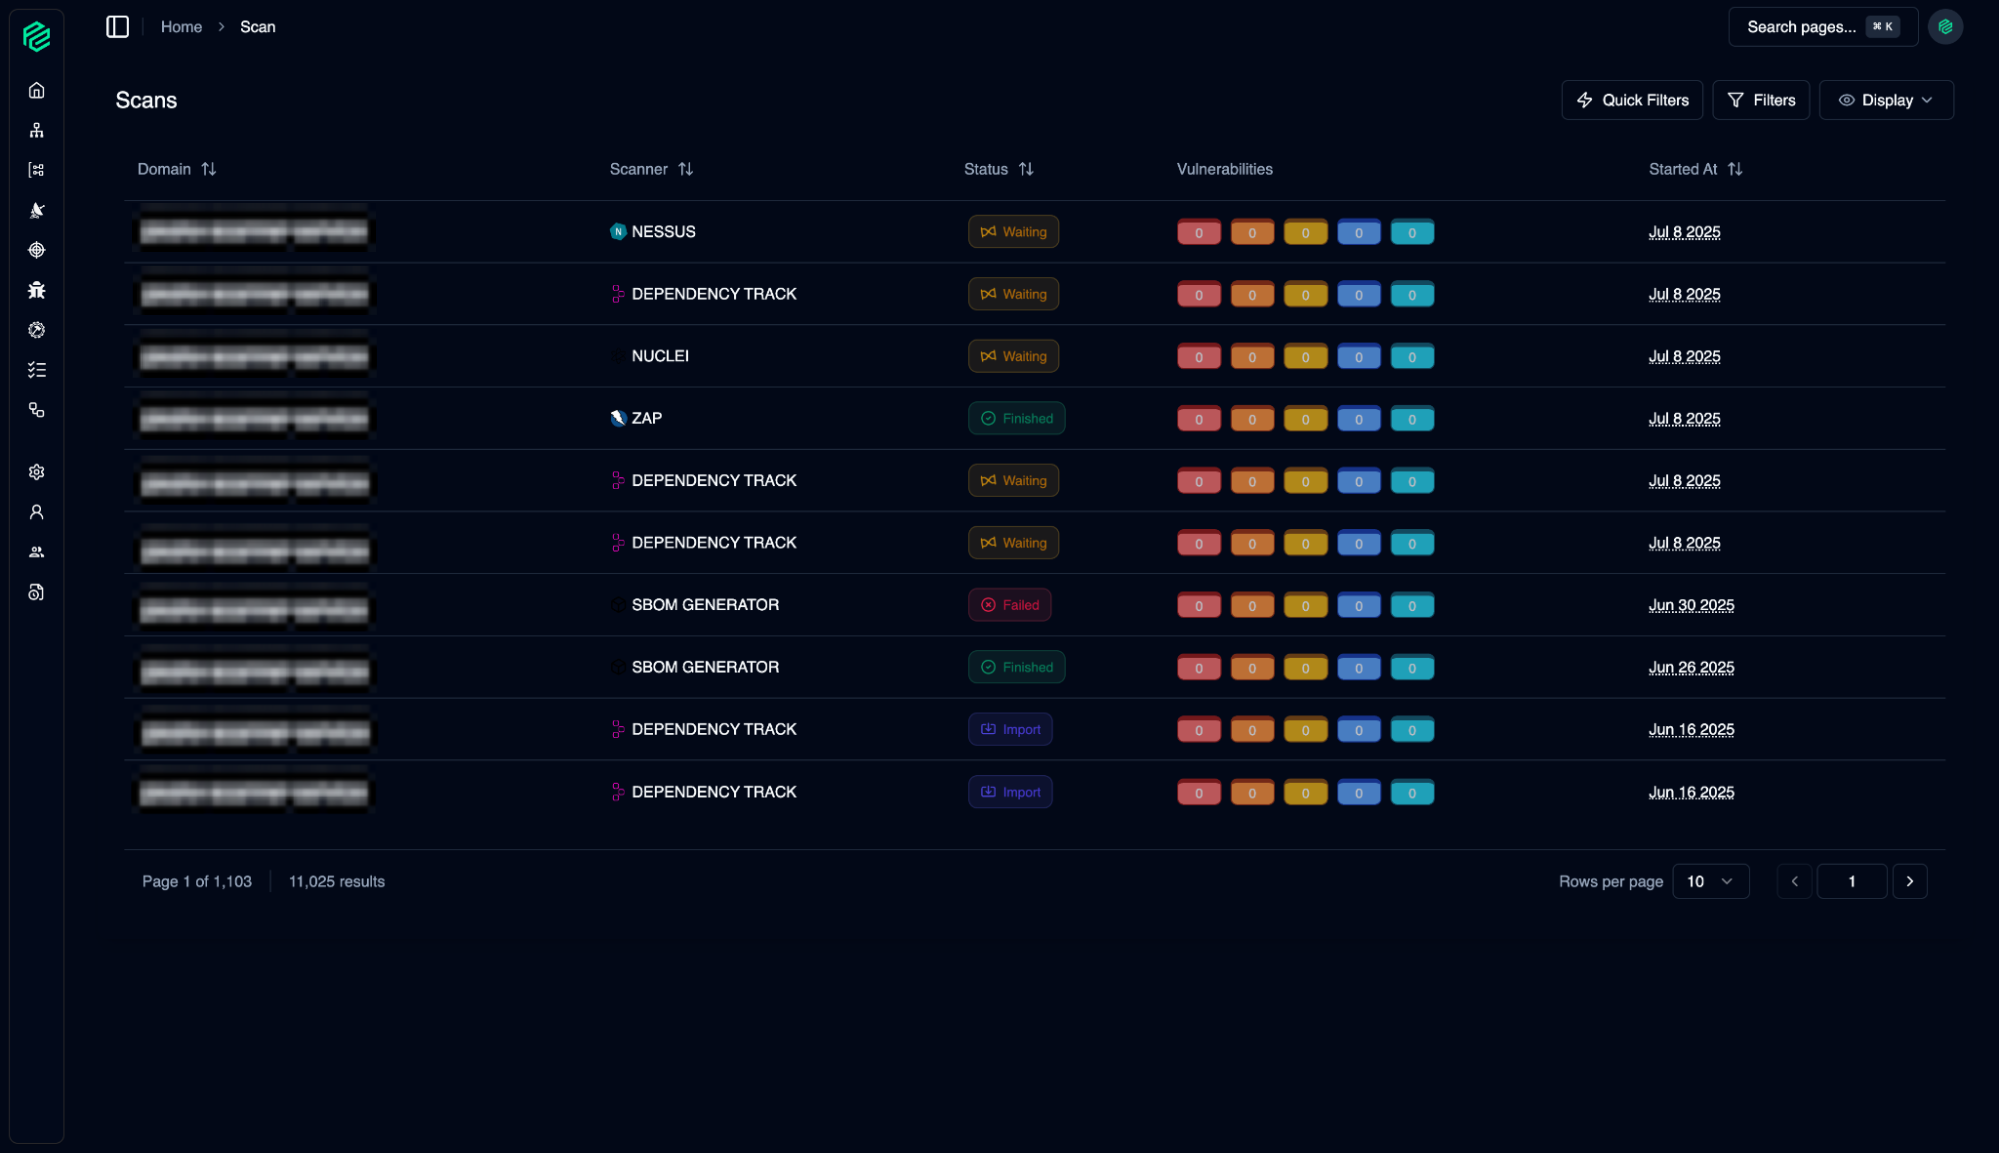Viewport: 1999px width, 1153px height.
Task: Click the Search pages input field
Action: coord(1800,27)
